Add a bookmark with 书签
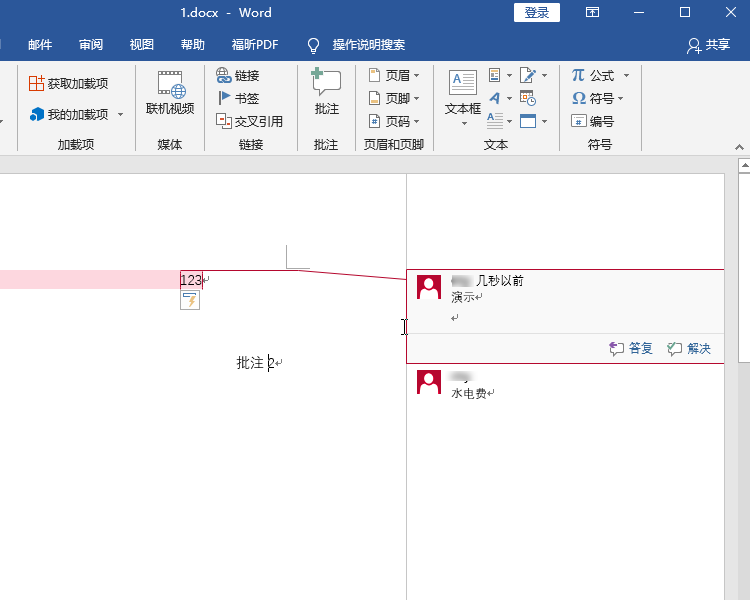Screen dimensions: 750x600 pos(238,98)
